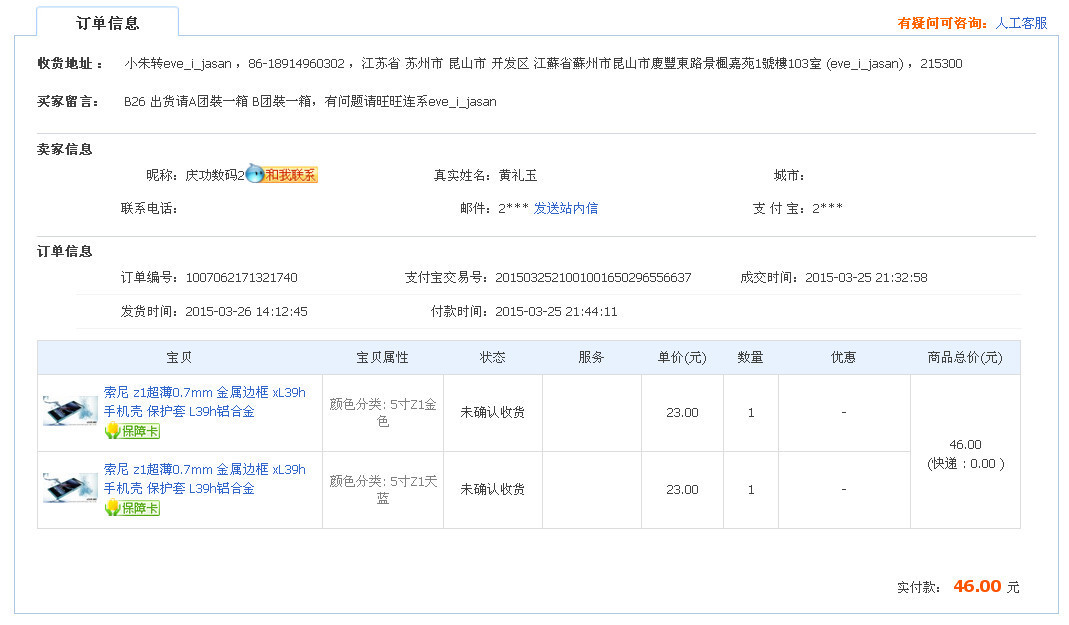This screenshot has width=1069, height=625.
Task: Open product title link for 天蓝 item
Action: pyautogui.click(x=204, y=478)
